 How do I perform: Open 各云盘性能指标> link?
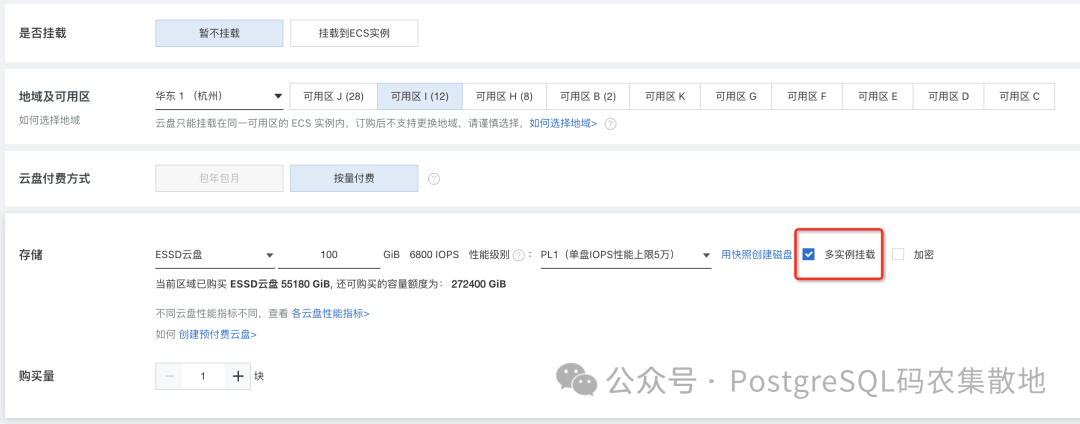(331, 313)
